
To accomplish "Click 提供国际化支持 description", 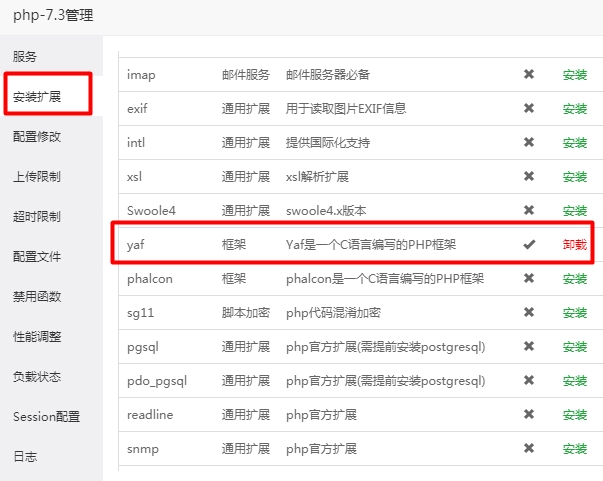I will click(x=328, y=143).
